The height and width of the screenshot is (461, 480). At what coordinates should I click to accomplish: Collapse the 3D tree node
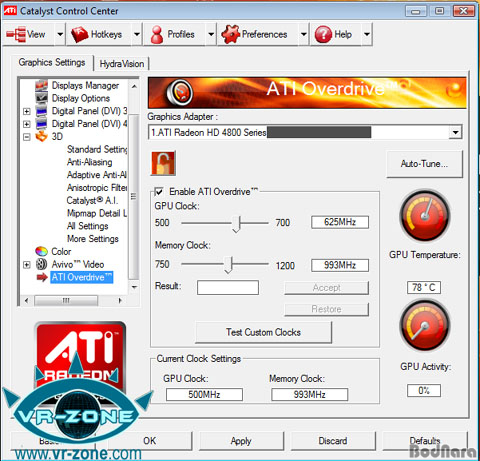click(27, 137)
